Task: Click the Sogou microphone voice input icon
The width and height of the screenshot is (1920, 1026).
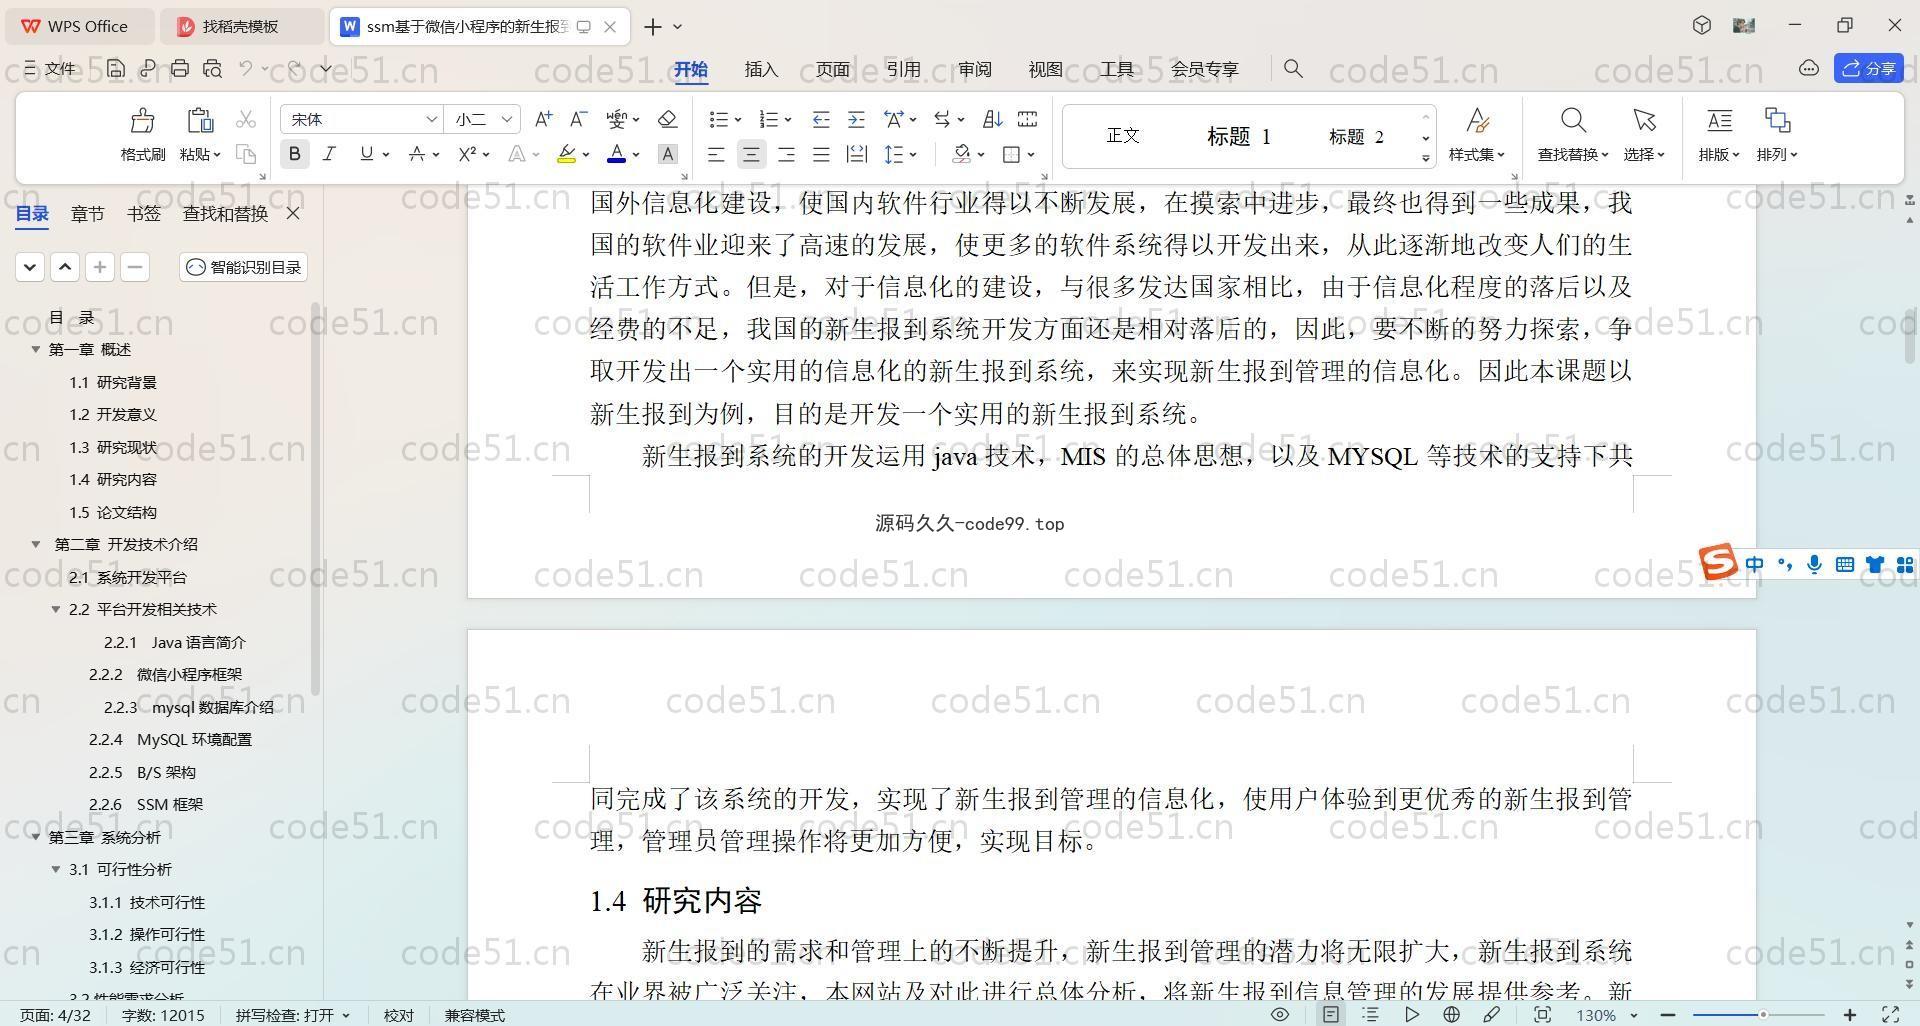Action: pyautogui.click(x=1814, y=565)
